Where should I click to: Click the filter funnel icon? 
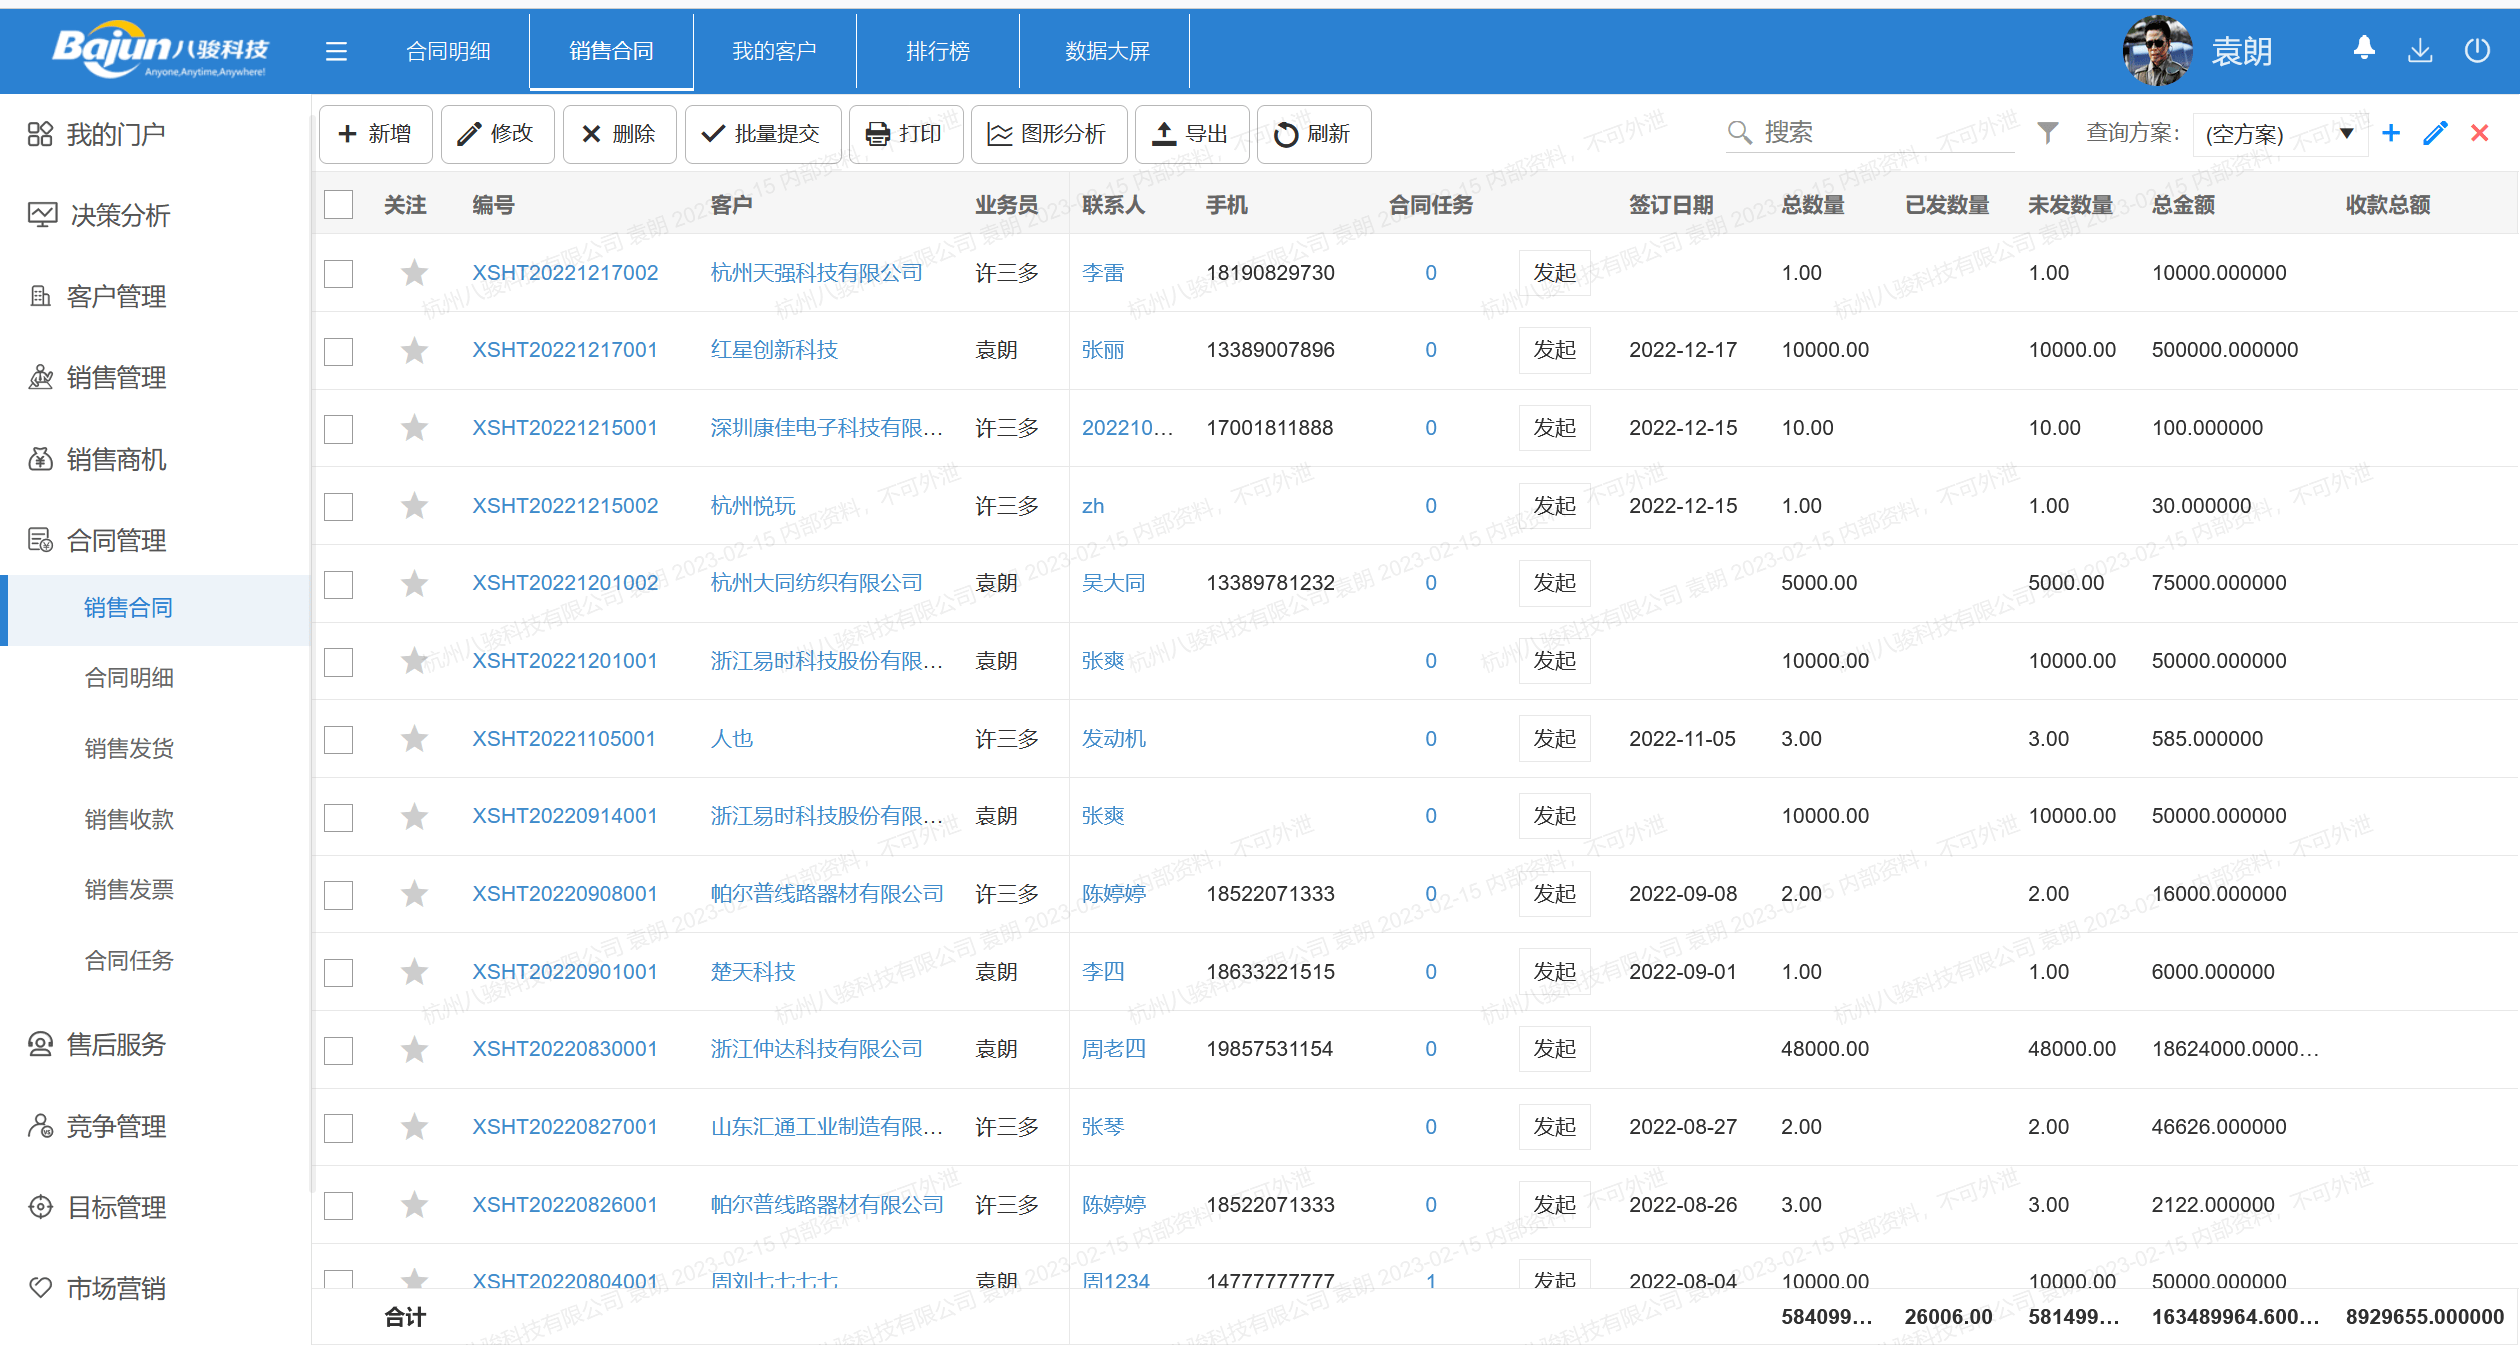tap(2047, 133)
